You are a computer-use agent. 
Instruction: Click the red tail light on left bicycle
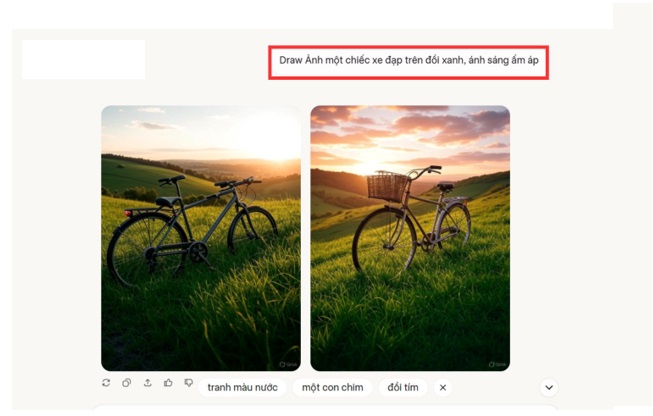coord(128,214)
